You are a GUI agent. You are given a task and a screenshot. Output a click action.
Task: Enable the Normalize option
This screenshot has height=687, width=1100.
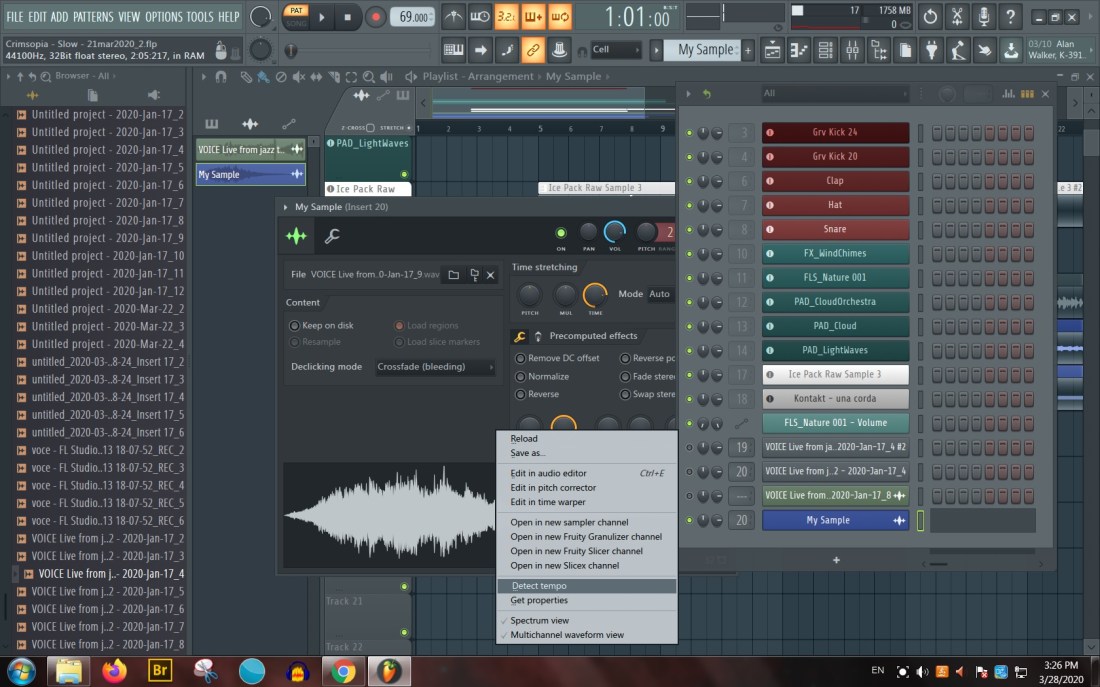521,377
